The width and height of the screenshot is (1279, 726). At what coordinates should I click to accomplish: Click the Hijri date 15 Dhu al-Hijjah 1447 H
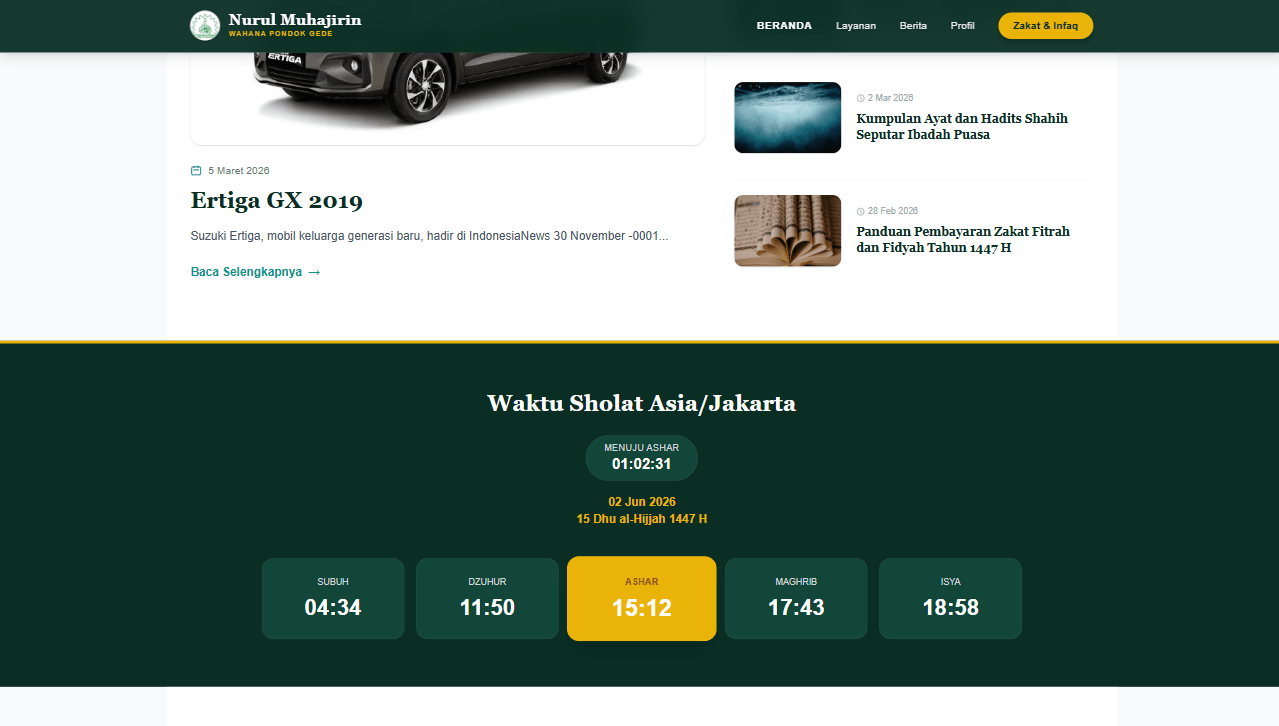tap(642, 519)
